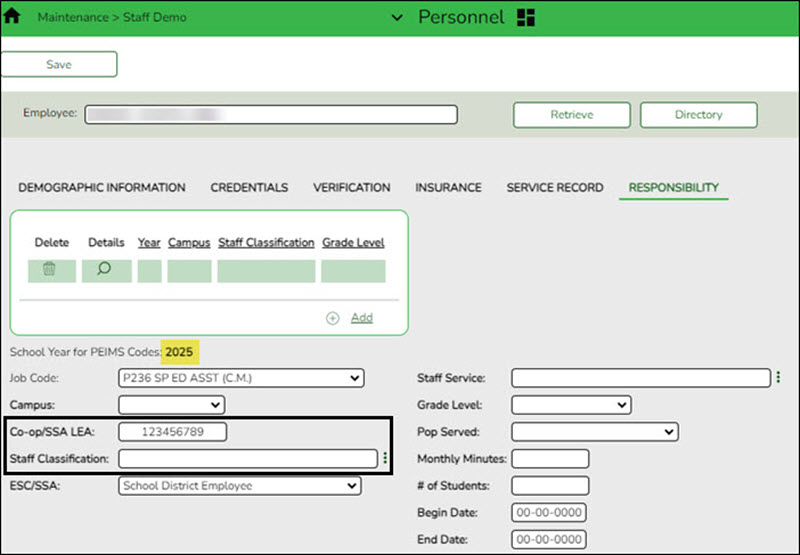
Task: Click the Save button
Action: (59, 64)
